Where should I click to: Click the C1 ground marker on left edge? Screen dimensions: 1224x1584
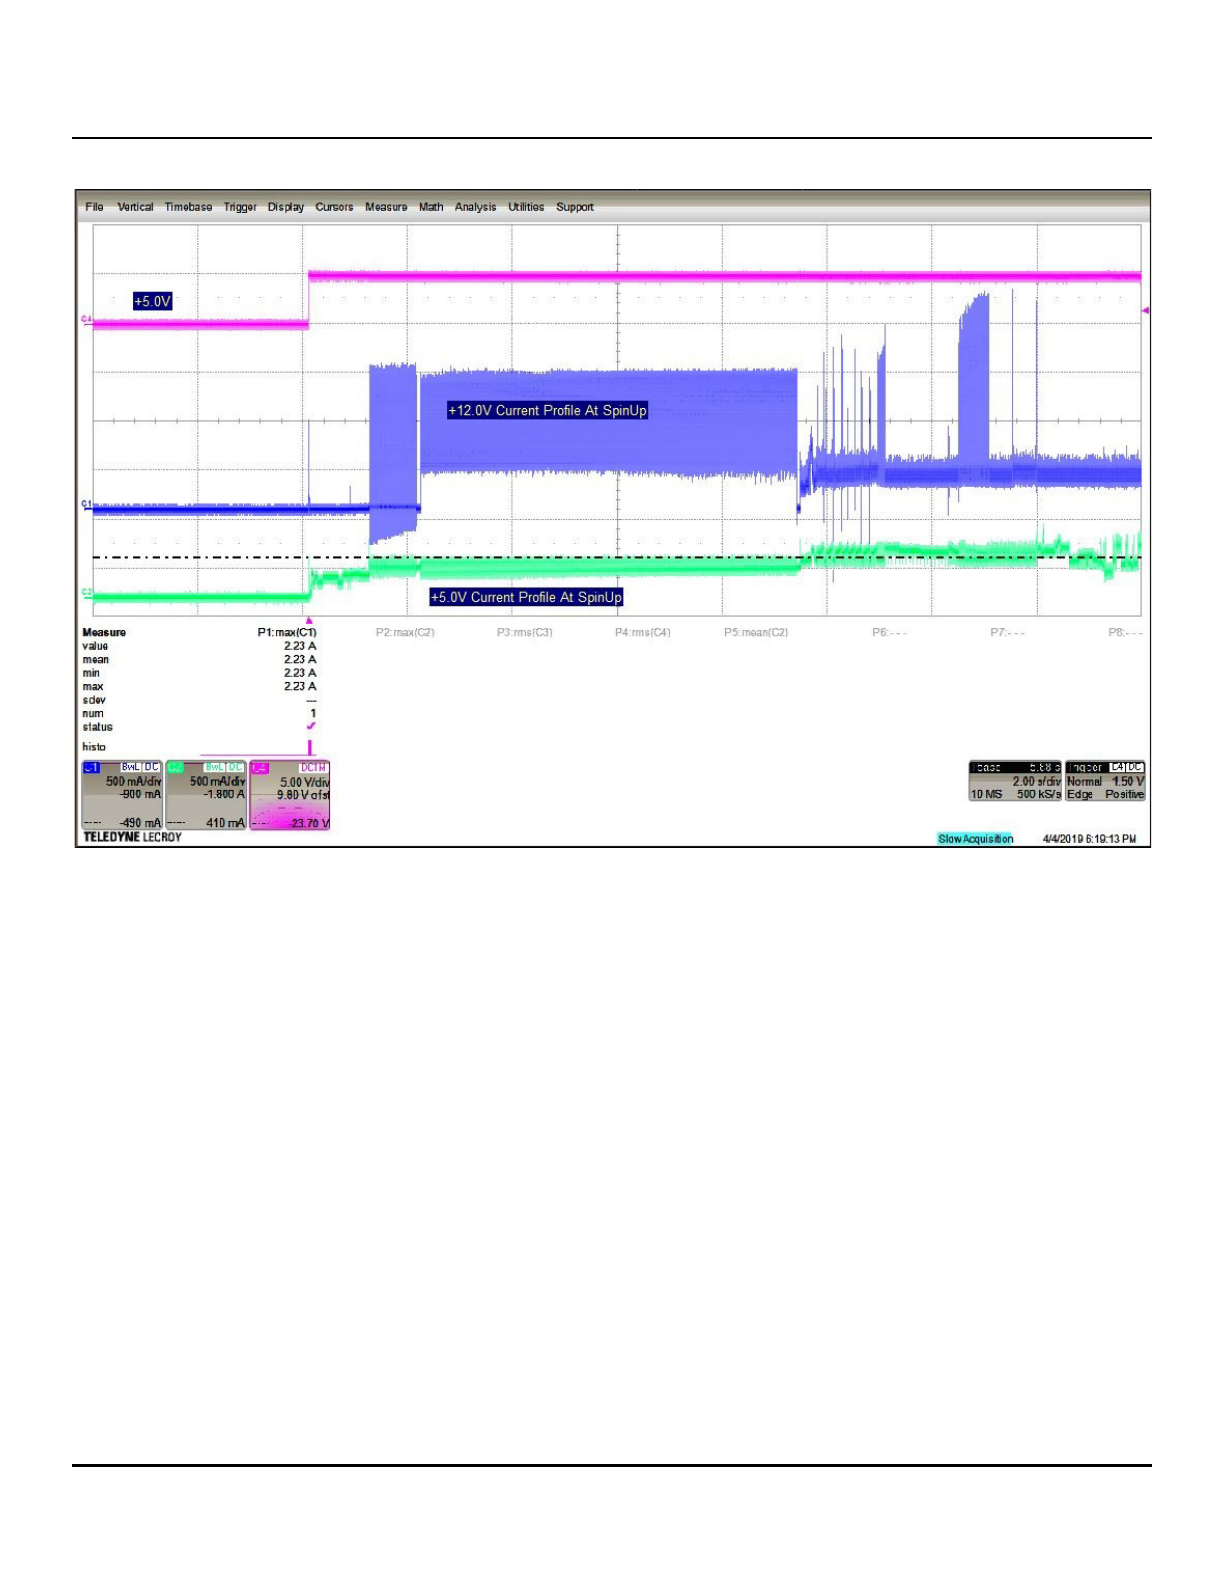86,504
